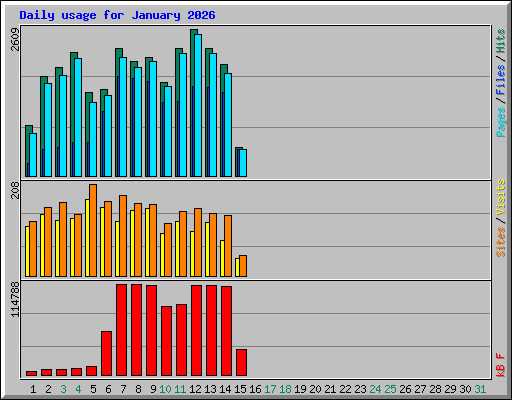Image resolution: width=512 pixels, height=400 pixels.
Task: Select day 9 on the date axis
Action: pos(153,389)
